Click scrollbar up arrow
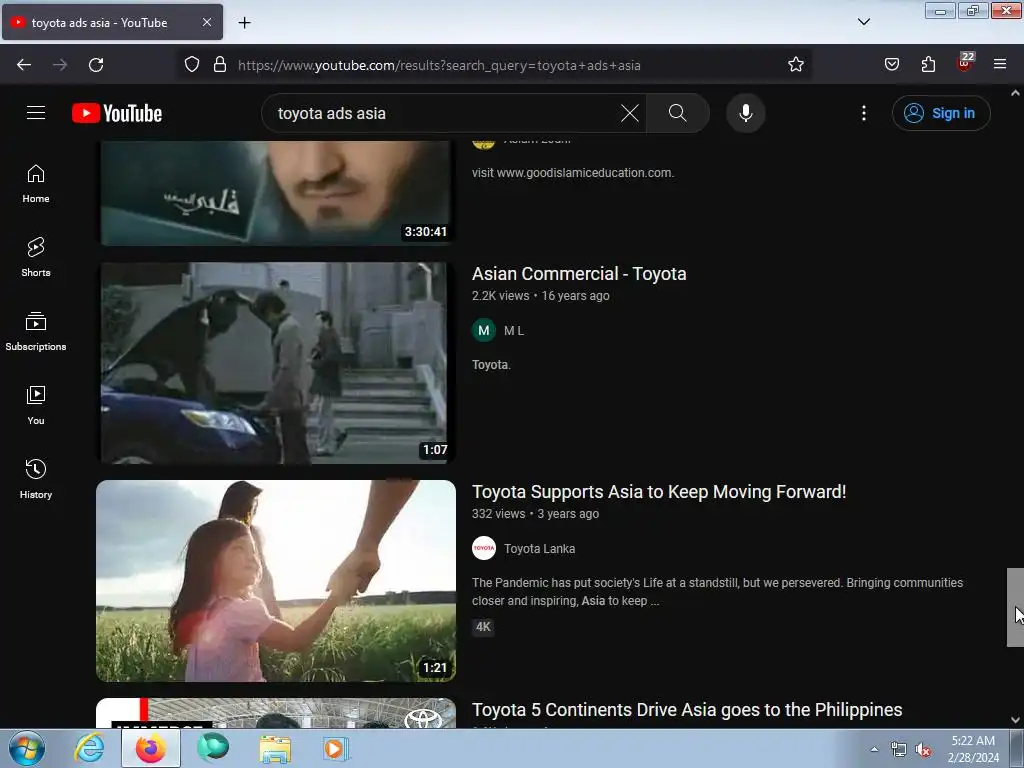Viewport: 1024px width, 768px height. click(x=1015, y=93)
